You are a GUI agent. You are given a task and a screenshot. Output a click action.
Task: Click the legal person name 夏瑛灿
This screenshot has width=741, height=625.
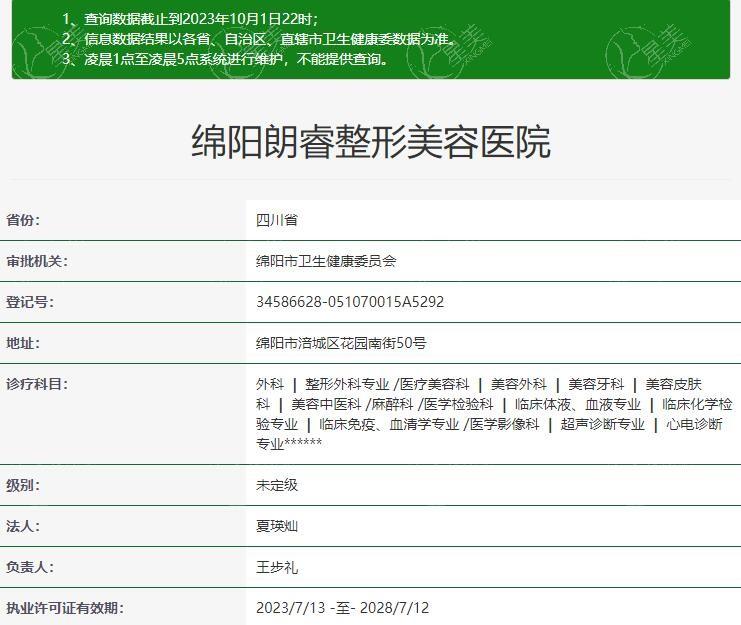coord(277,526)
